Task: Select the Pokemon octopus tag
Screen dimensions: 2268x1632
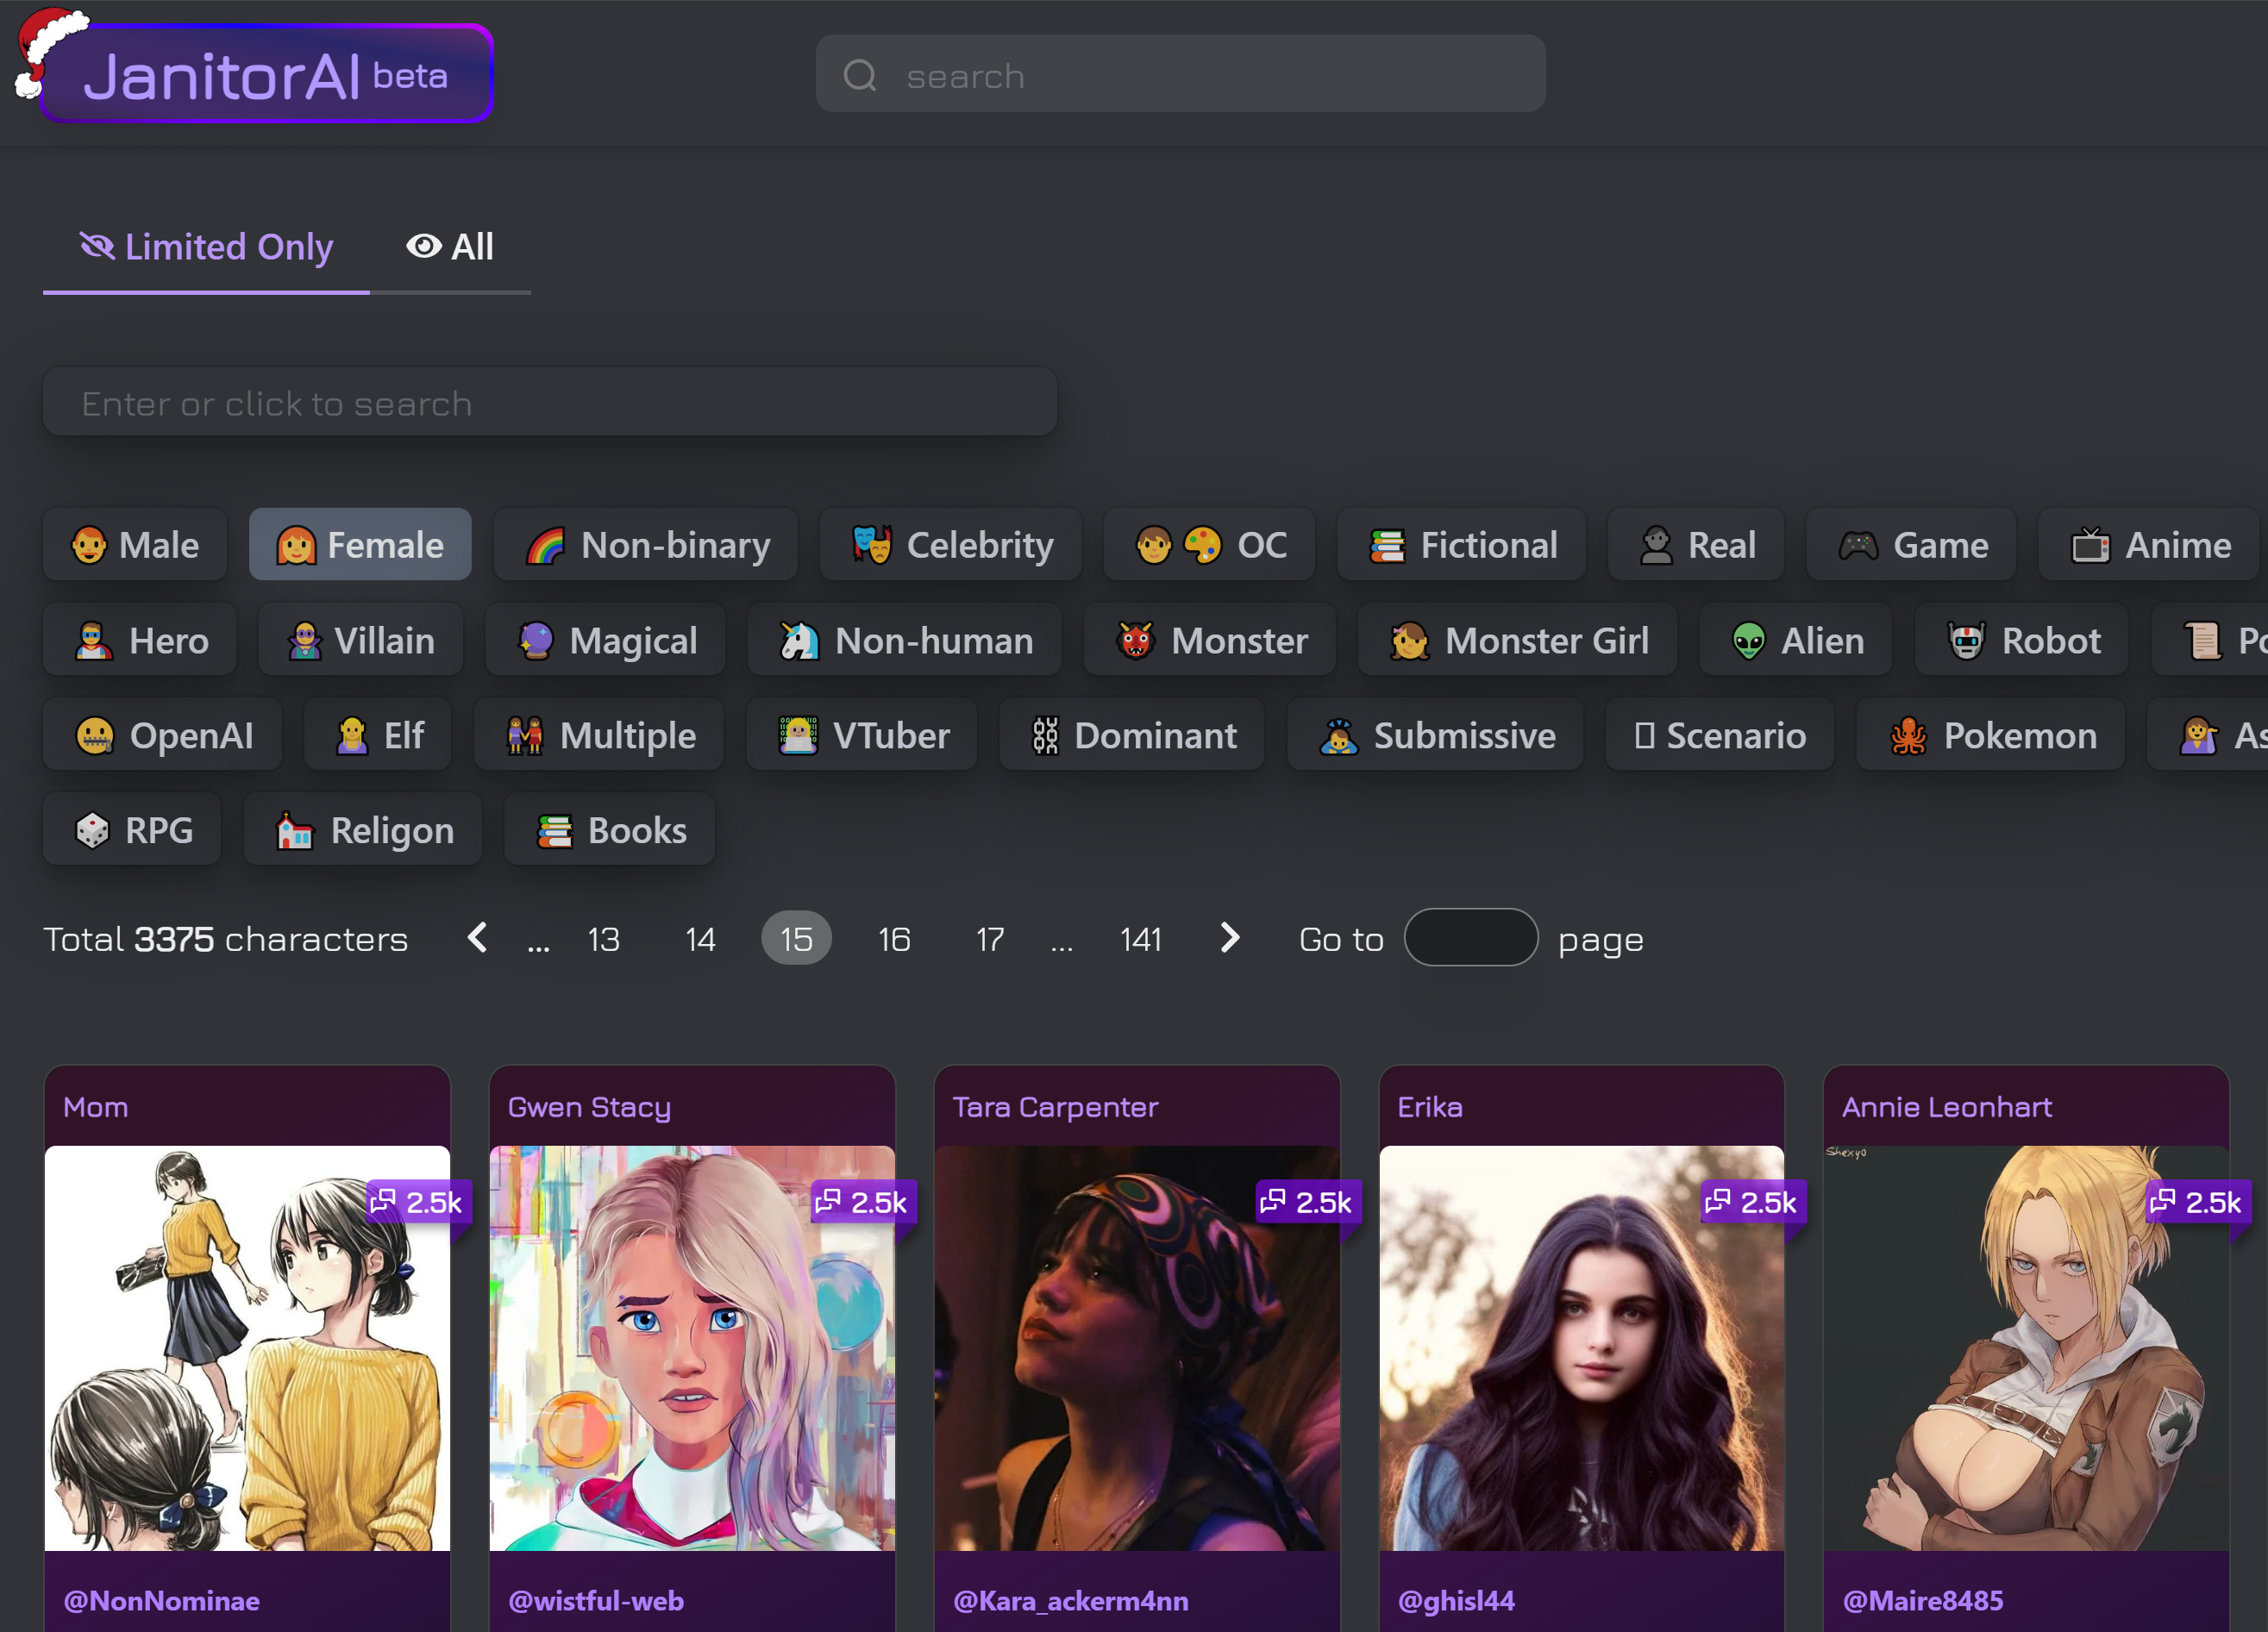Action: pyautogui.click(x=1991, y=735)
